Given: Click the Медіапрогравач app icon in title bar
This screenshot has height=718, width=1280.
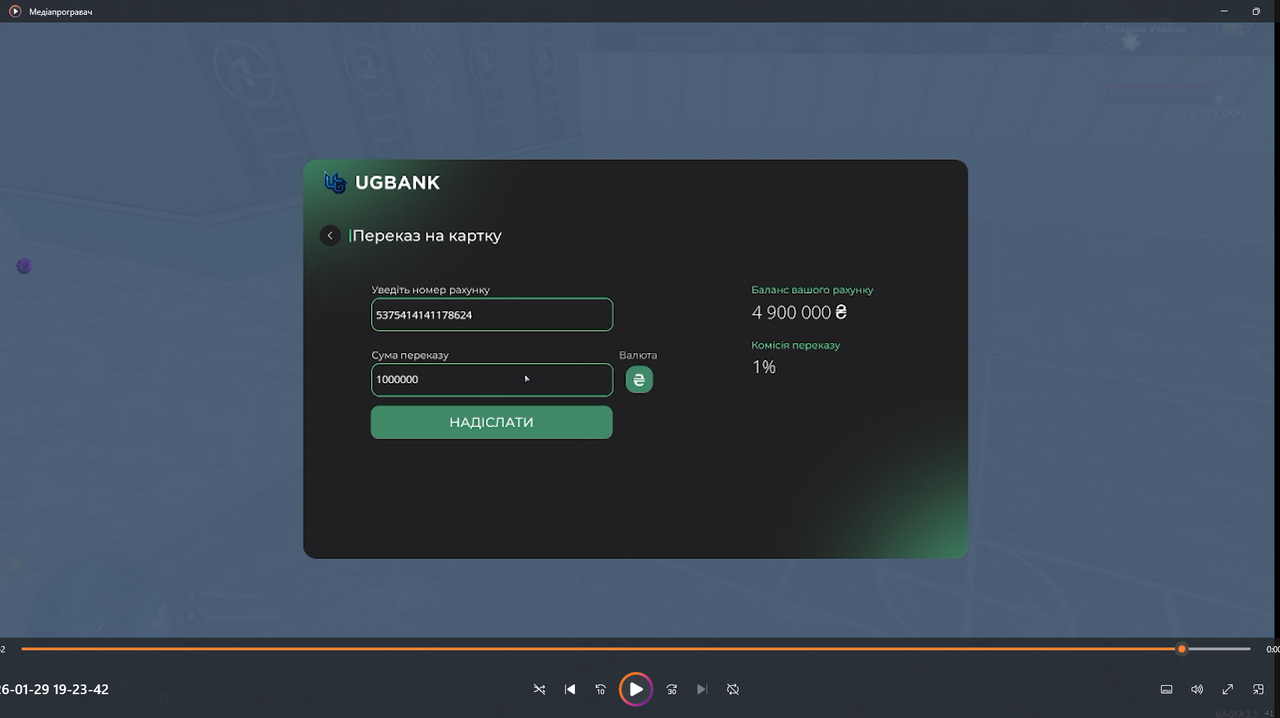Looking at the screenshot, I should click(x=15, y=11).
